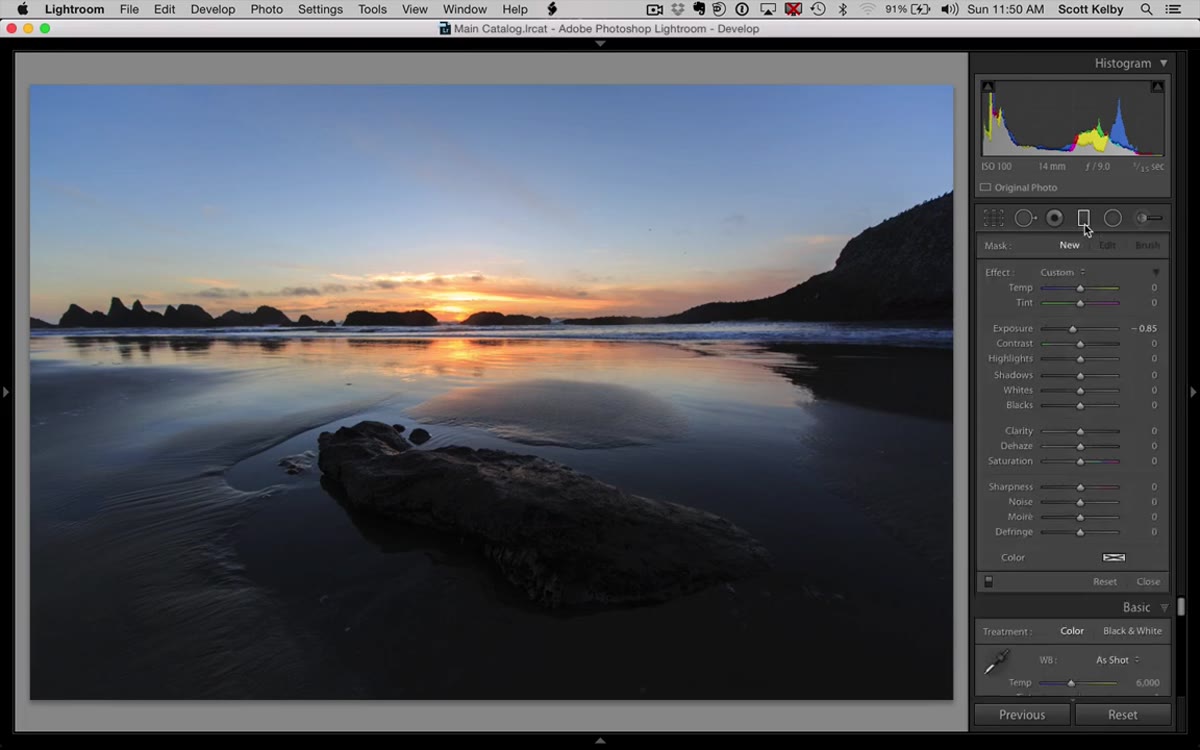
Task: Select the Radial Filter tool
Action: 1112,218
